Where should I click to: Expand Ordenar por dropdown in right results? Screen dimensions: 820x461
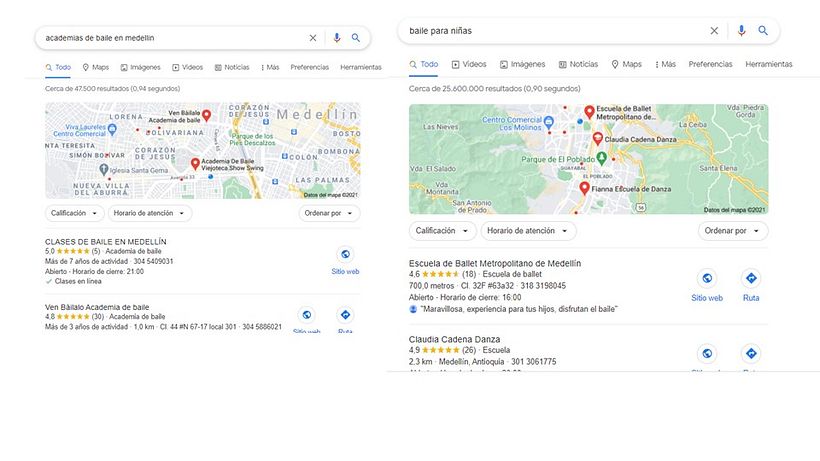tap(733, 231)
